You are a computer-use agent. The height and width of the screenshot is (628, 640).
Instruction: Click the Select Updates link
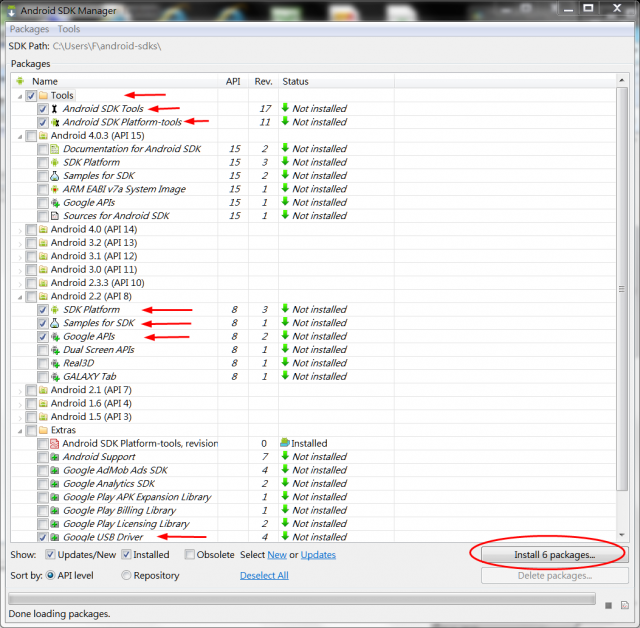tap(318, 555)
